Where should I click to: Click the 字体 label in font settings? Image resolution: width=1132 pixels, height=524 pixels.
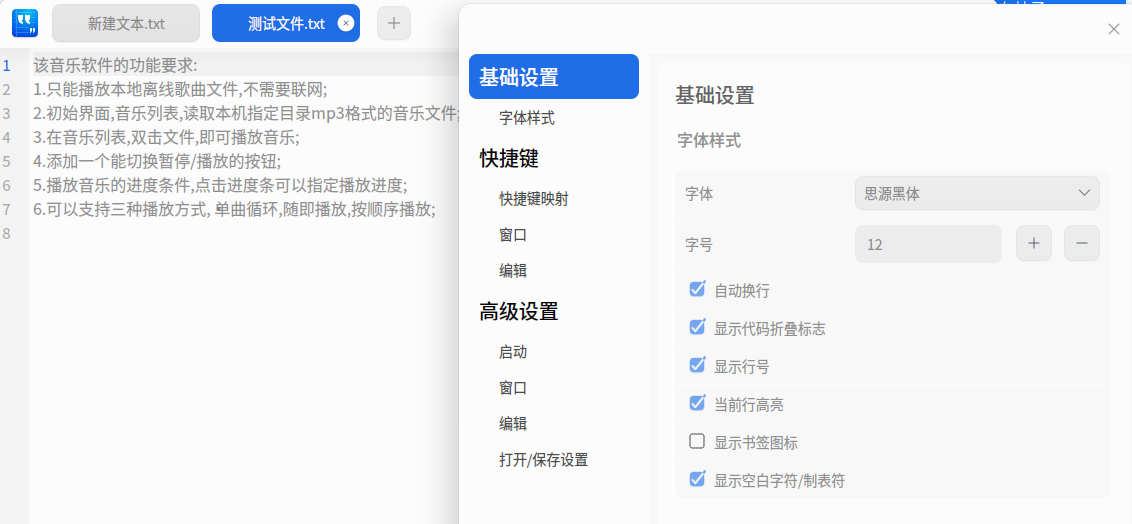click(699, 193)
